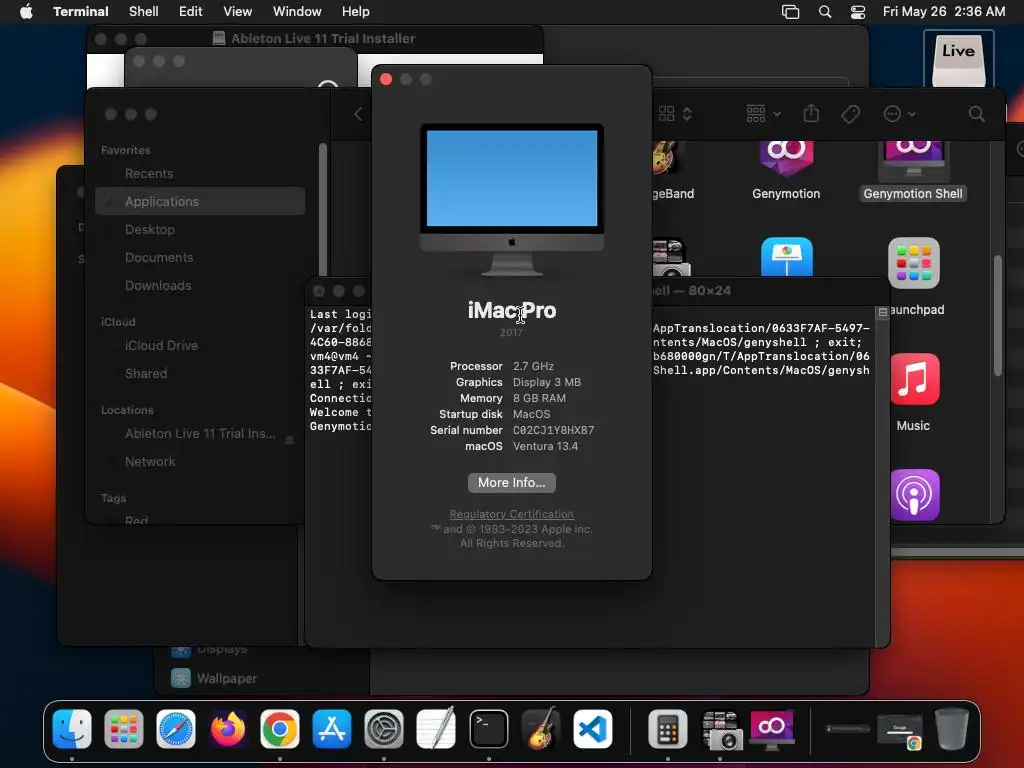
Task: Click Finder toolbar search icon
Action: coord(976,114)
